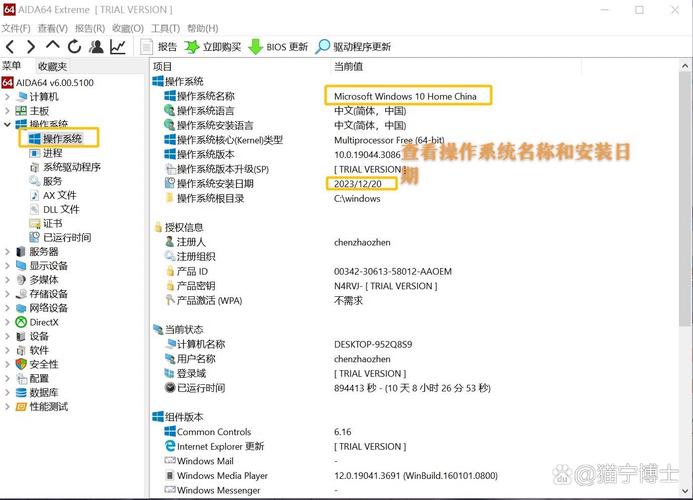Open the 工具(T) menu
Screen dimensions: 693x500
[x=165, y=29]
